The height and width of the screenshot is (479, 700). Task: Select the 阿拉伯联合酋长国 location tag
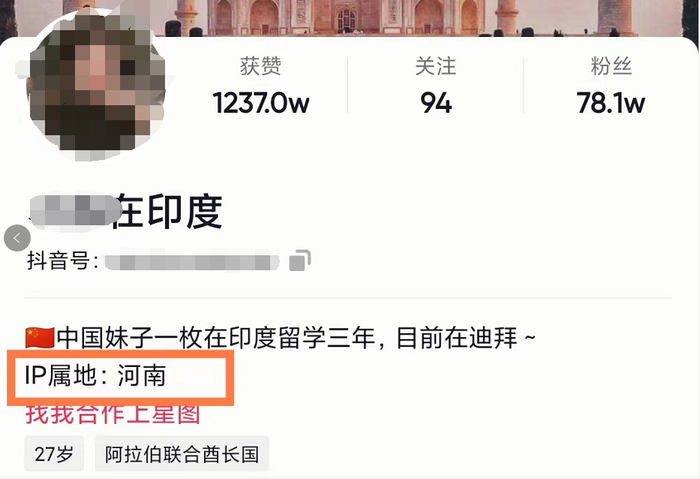(x=182, y=454)
